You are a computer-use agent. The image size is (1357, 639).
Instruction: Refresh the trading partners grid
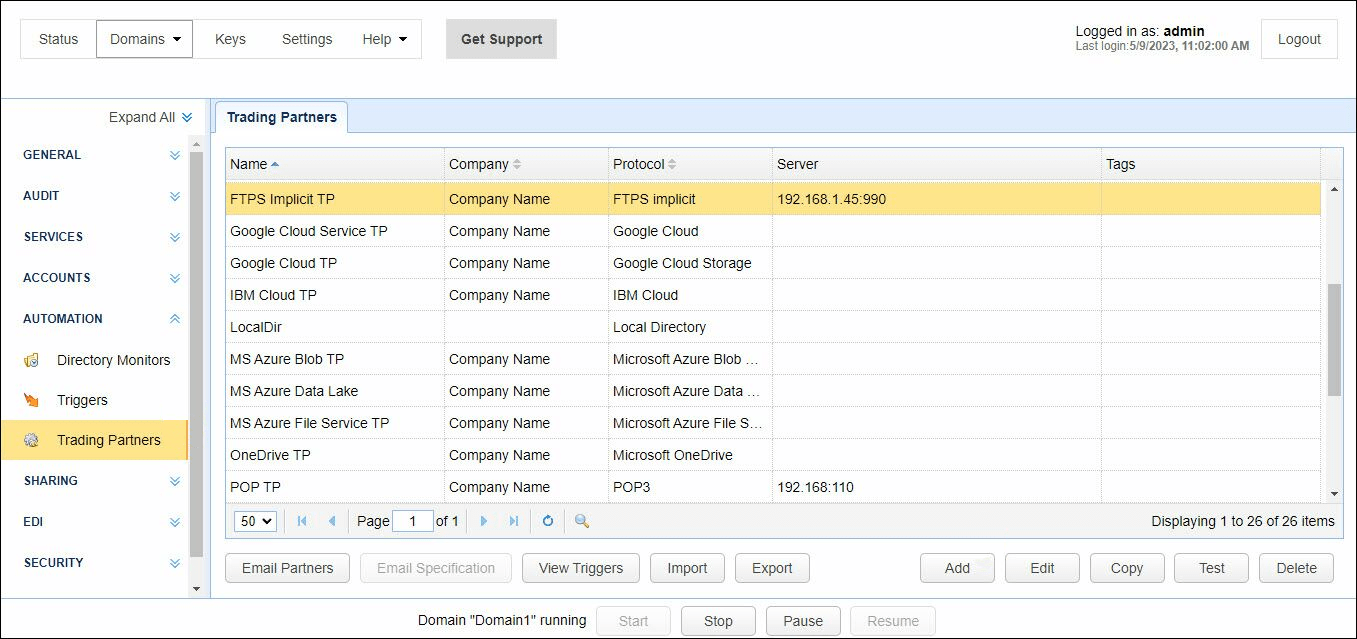pos(548,521)
